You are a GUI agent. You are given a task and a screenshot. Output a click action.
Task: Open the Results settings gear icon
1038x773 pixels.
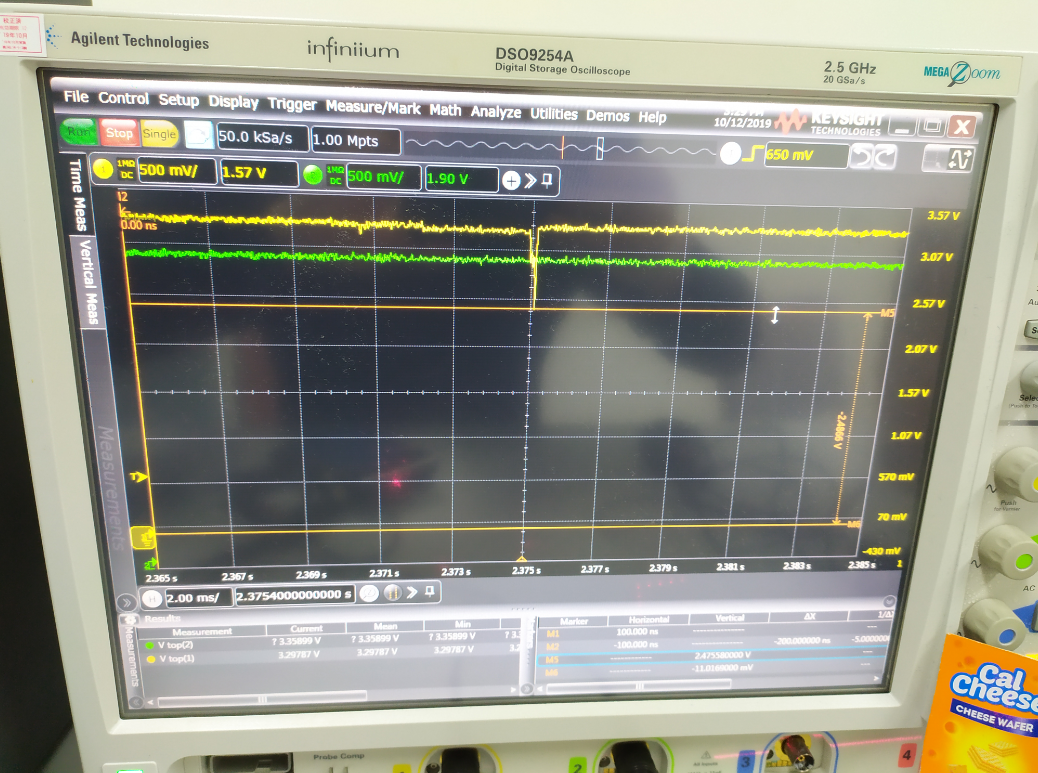[x=129, y=619]
